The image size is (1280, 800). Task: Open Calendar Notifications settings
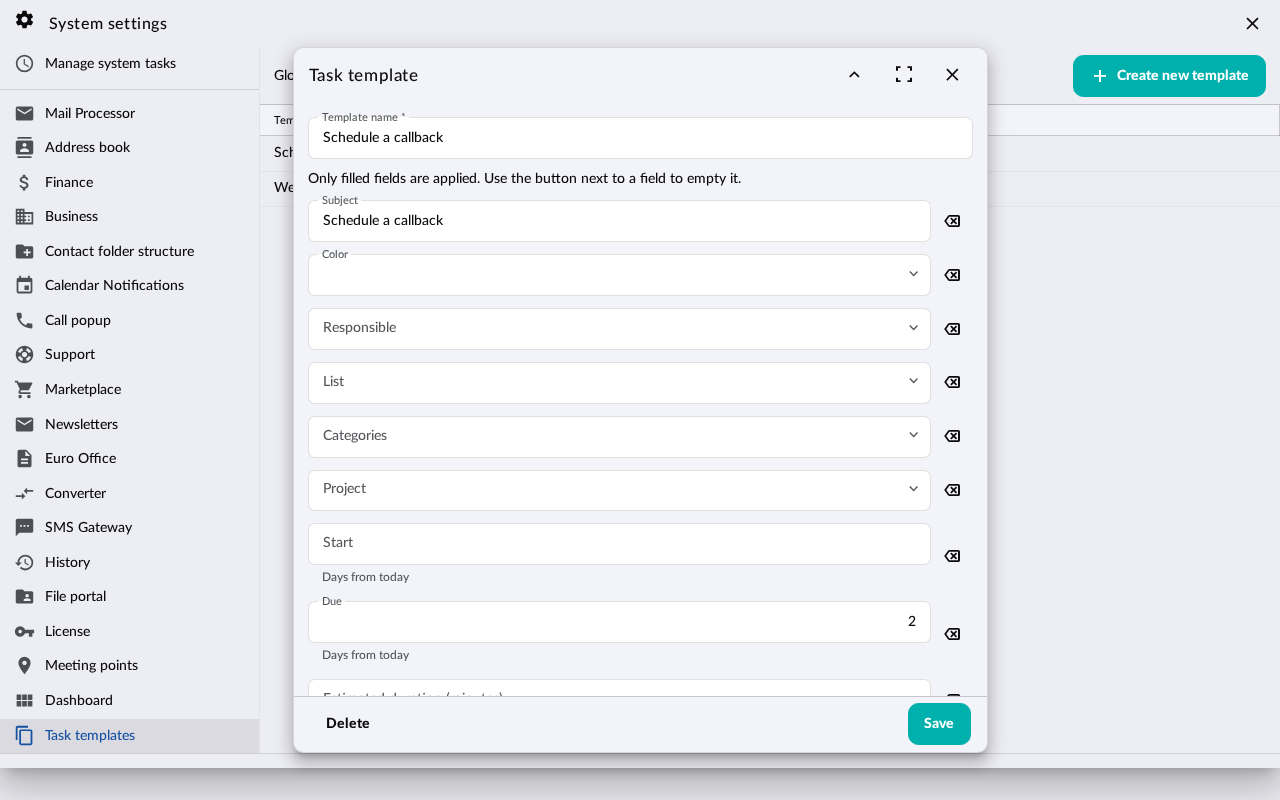pyautogui.click(x=130, y=286)
